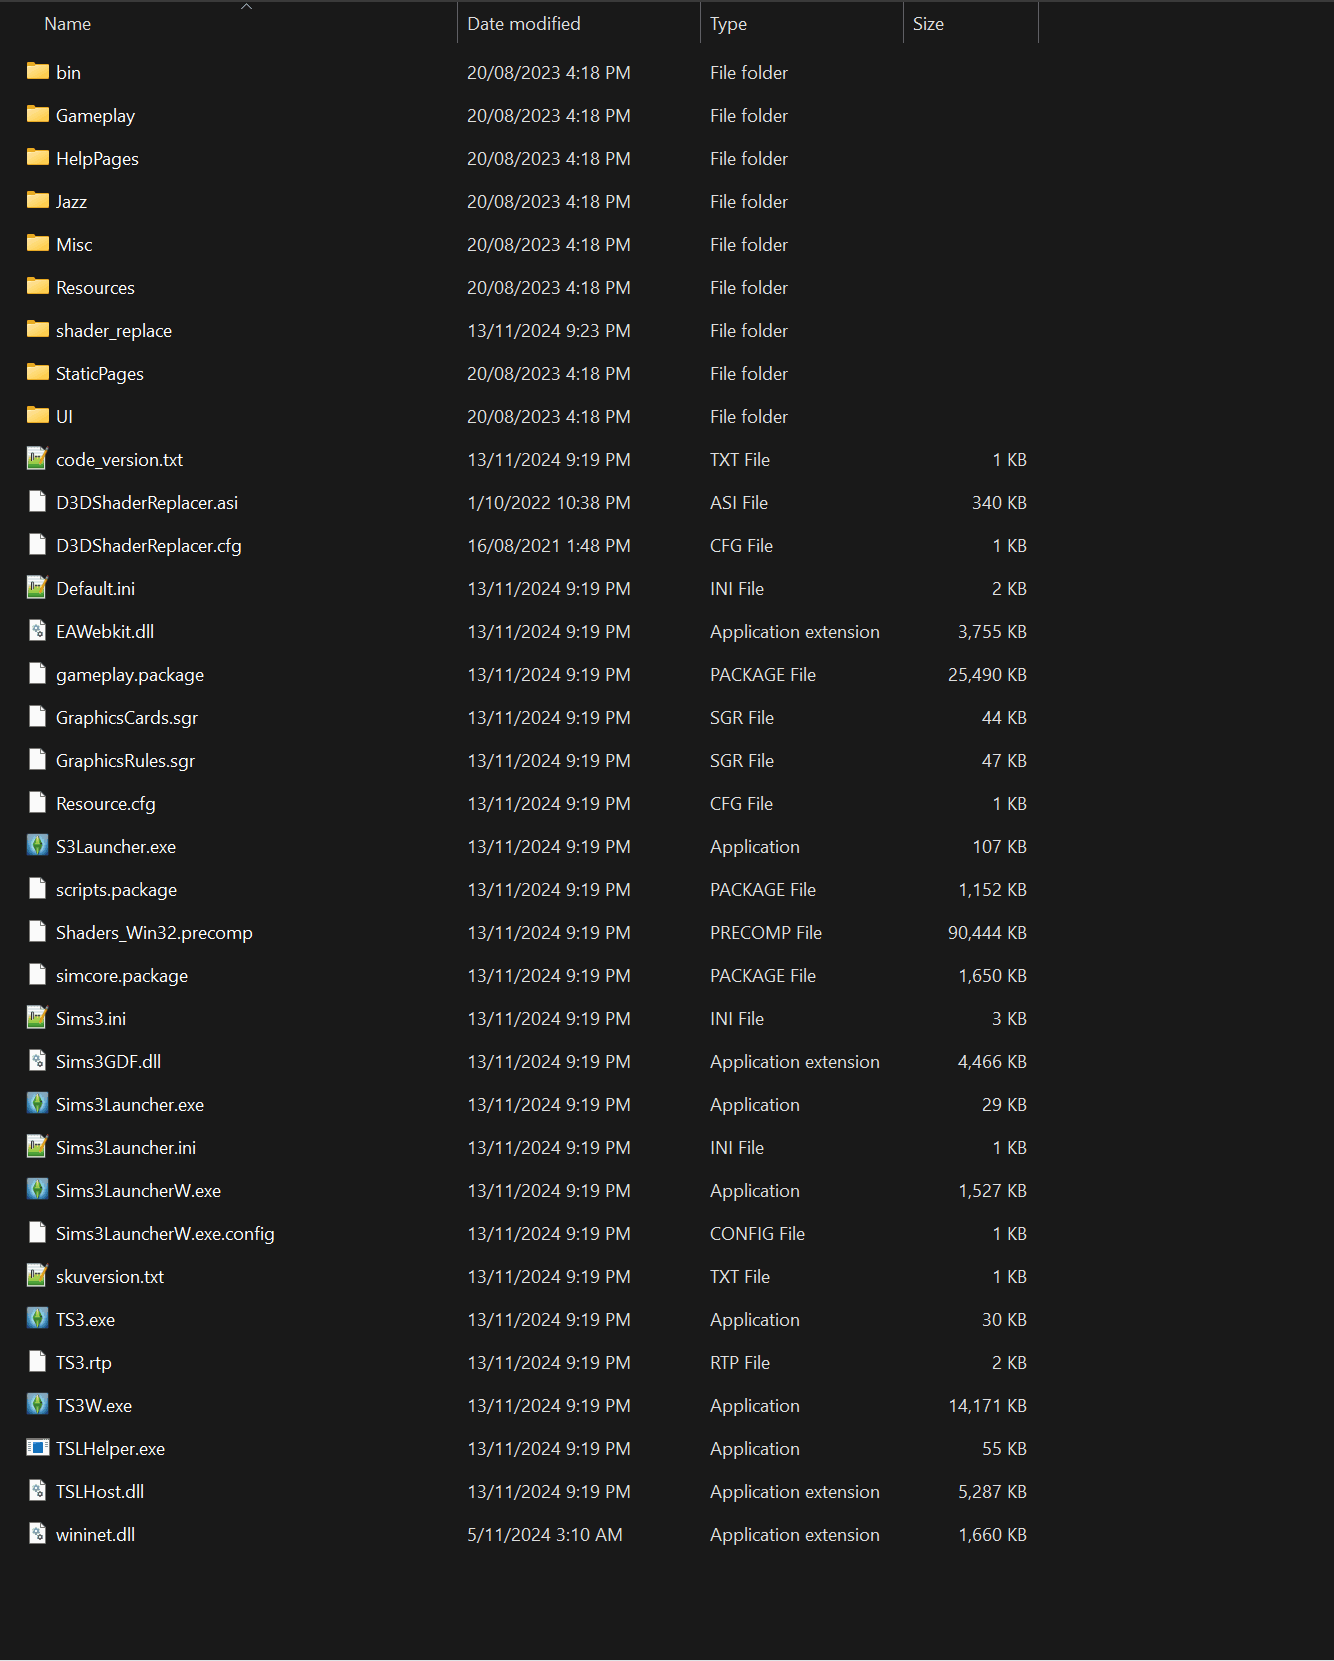Click the 5,287 KB size value
Image resolution: width=1334 pixels, height=1661 pixels.
[992, 1492]
